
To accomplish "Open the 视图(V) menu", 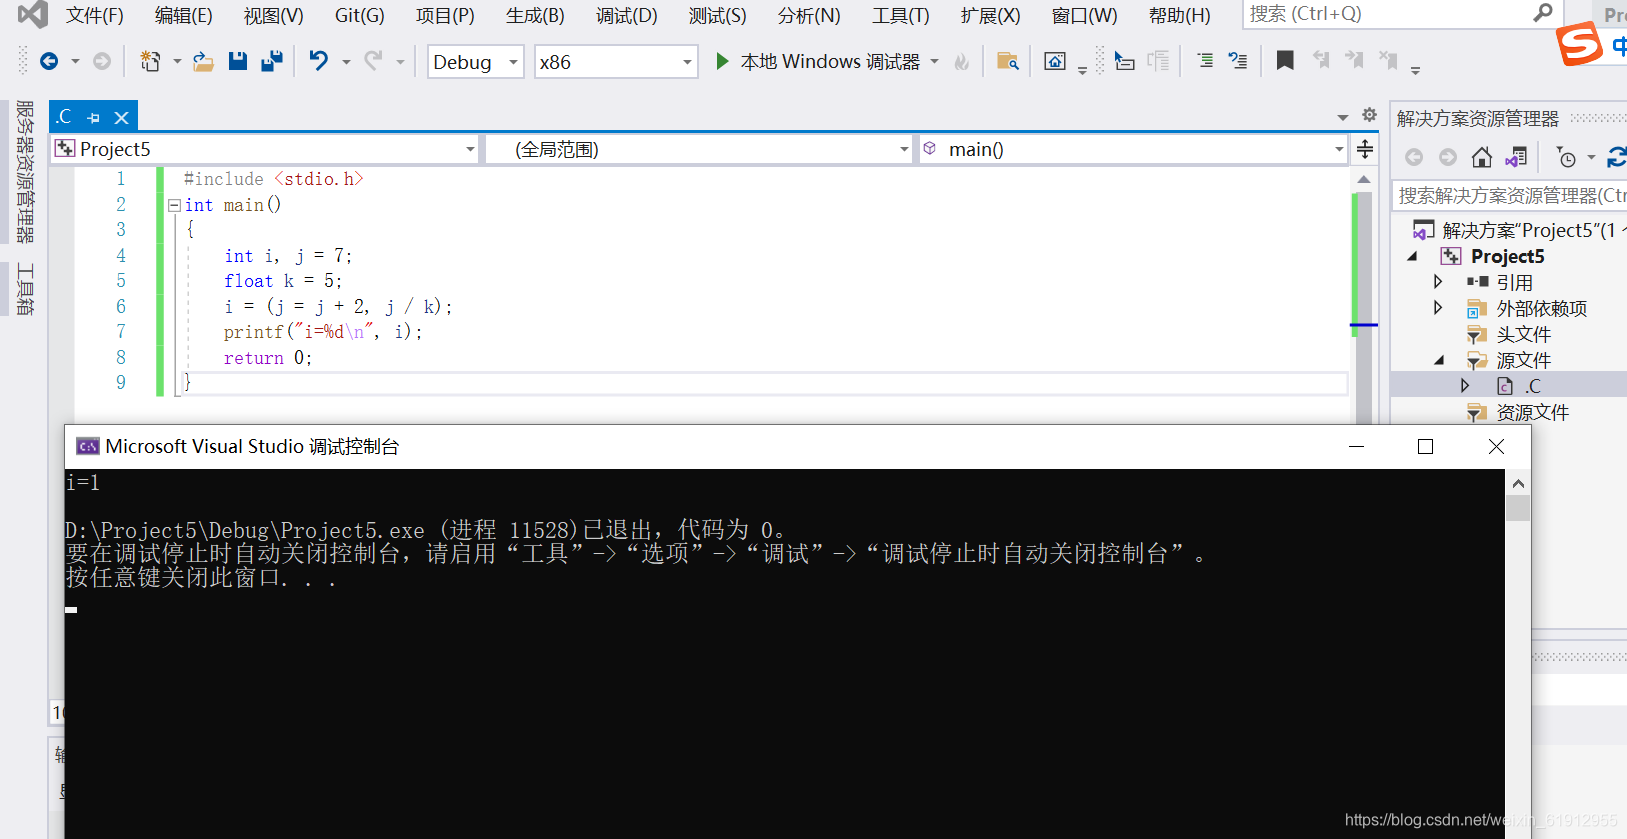I will 274,15.
